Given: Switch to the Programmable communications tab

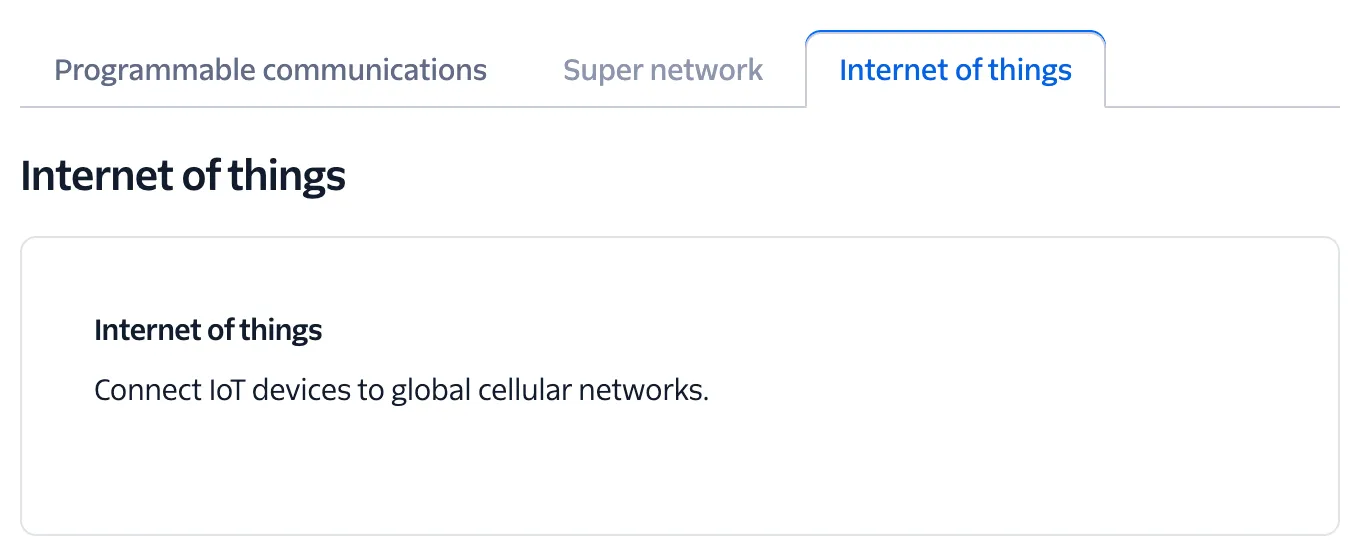Looking at the screenshot, I should coord(270,70).
